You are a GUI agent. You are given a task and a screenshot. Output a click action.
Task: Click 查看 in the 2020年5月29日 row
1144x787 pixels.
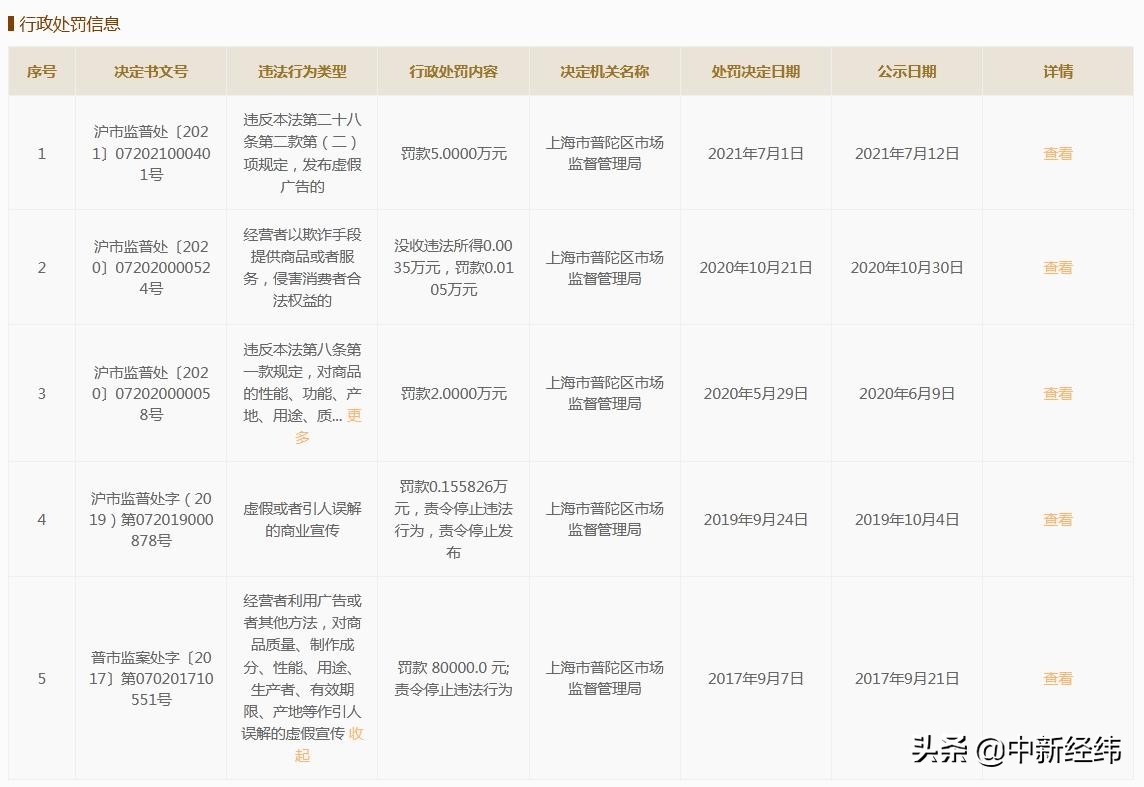(1057, 393)
